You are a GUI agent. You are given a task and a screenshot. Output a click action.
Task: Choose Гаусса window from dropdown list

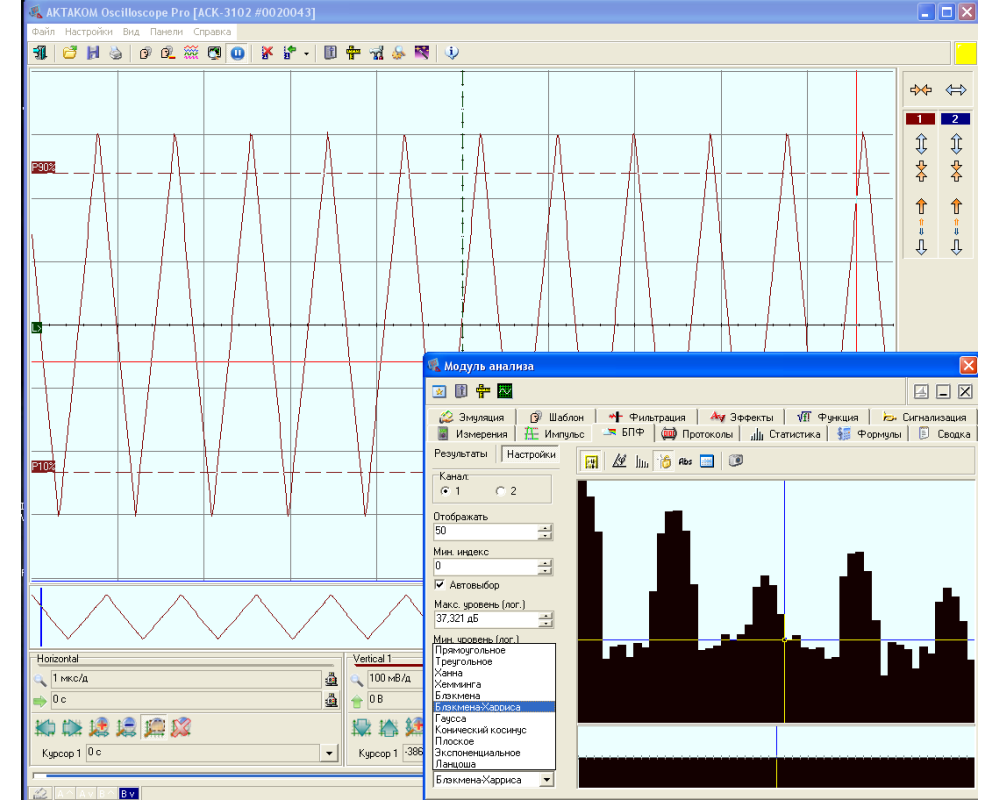point(450,718)
